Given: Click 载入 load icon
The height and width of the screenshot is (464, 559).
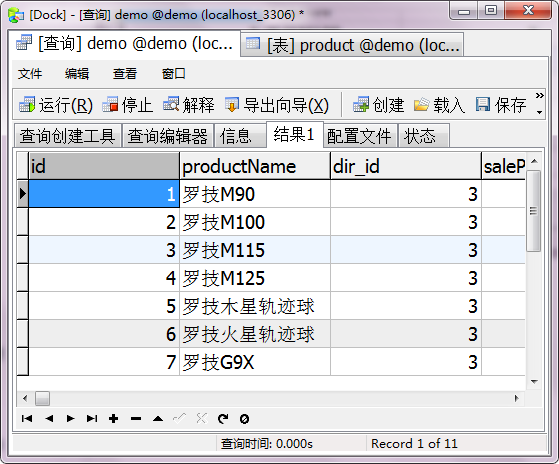Looking at the screenshot, I should click(x=421, y=104).
